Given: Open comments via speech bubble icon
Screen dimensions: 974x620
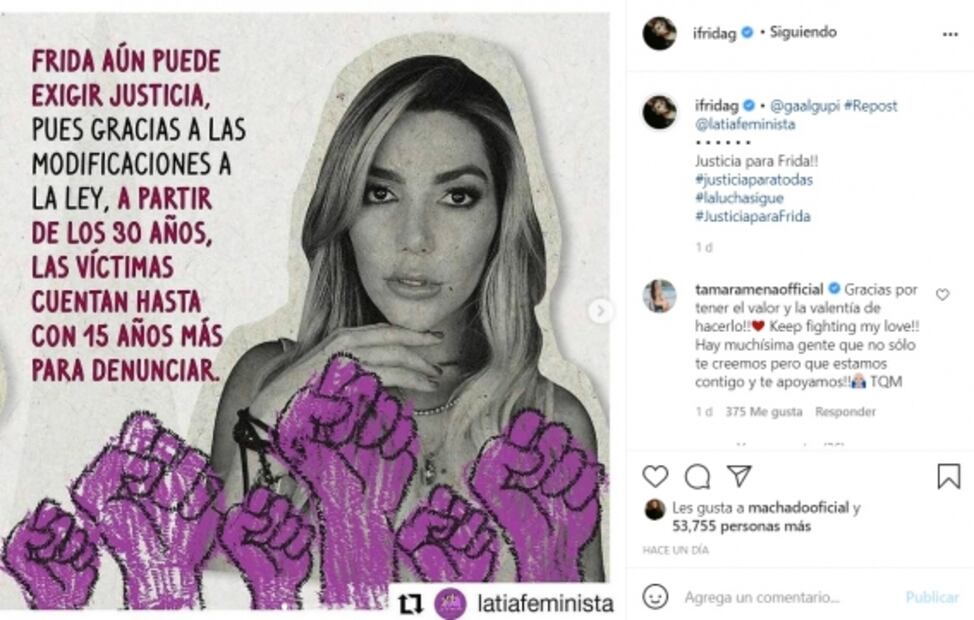Looking at the screenshot, I should click(697, 477).
